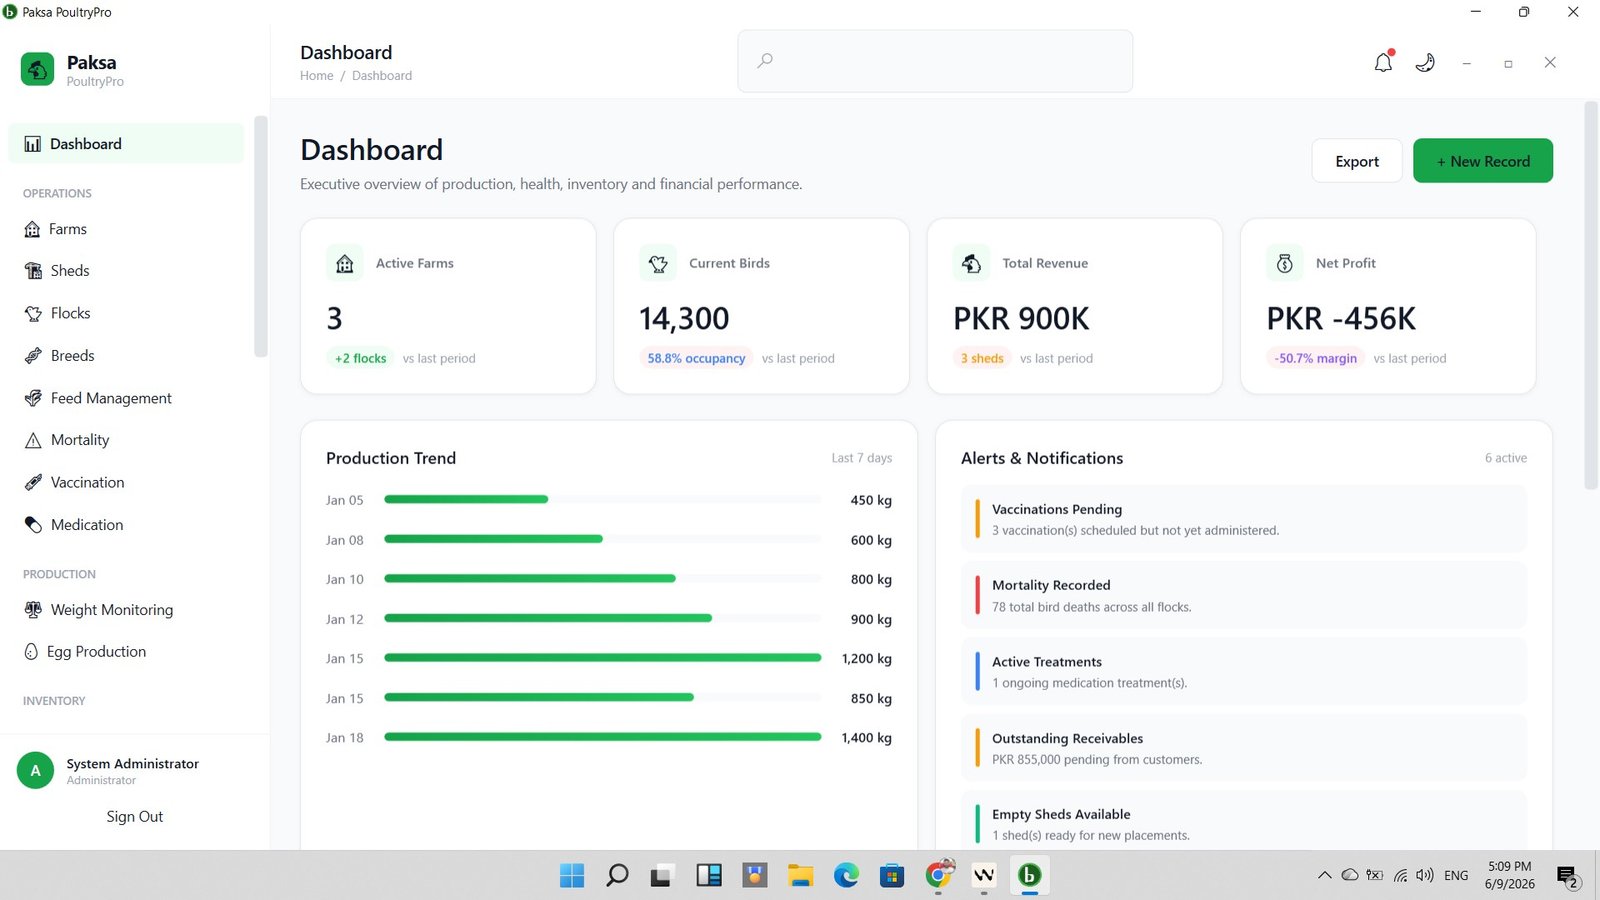Image resolution: width=1600 pixels, height=900 pixels.
Task: Open the Vaccinations Pending alert
Action: 1244,519
